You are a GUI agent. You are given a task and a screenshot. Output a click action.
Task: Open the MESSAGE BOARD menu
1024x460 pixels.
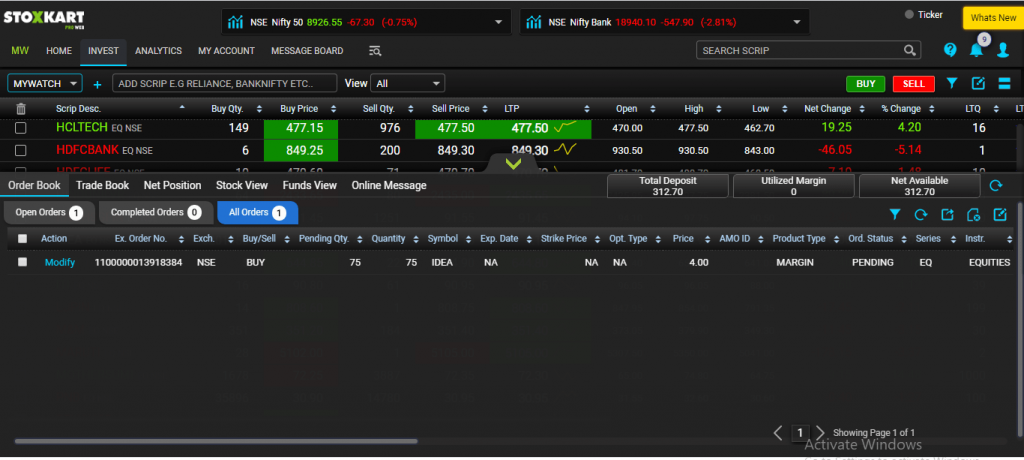(307, 50)
